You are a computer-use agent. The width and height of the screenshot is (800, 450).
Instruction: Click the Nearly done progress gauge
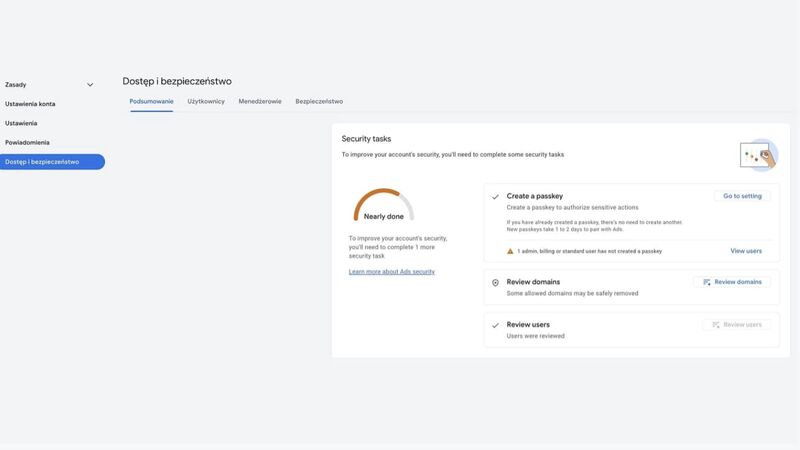384,205
